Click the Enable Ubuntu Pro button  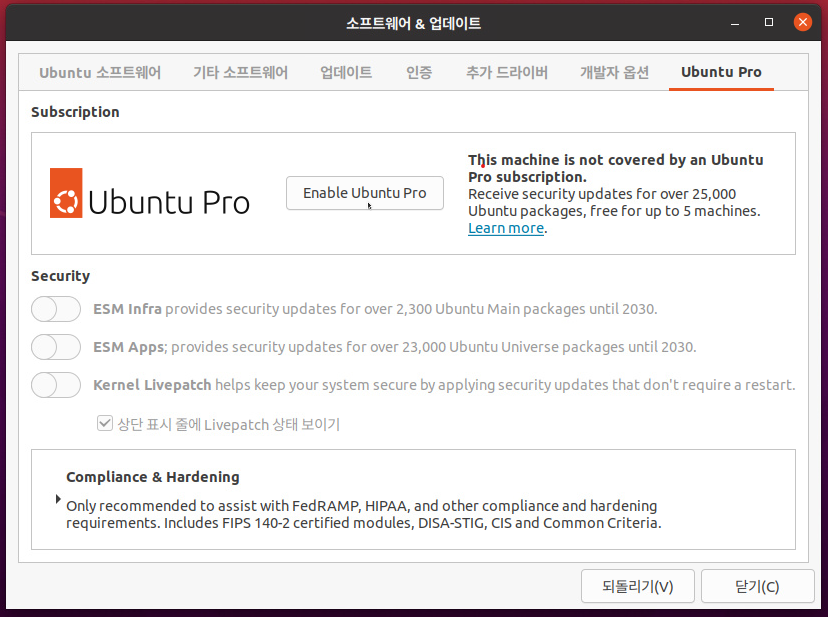365,193
